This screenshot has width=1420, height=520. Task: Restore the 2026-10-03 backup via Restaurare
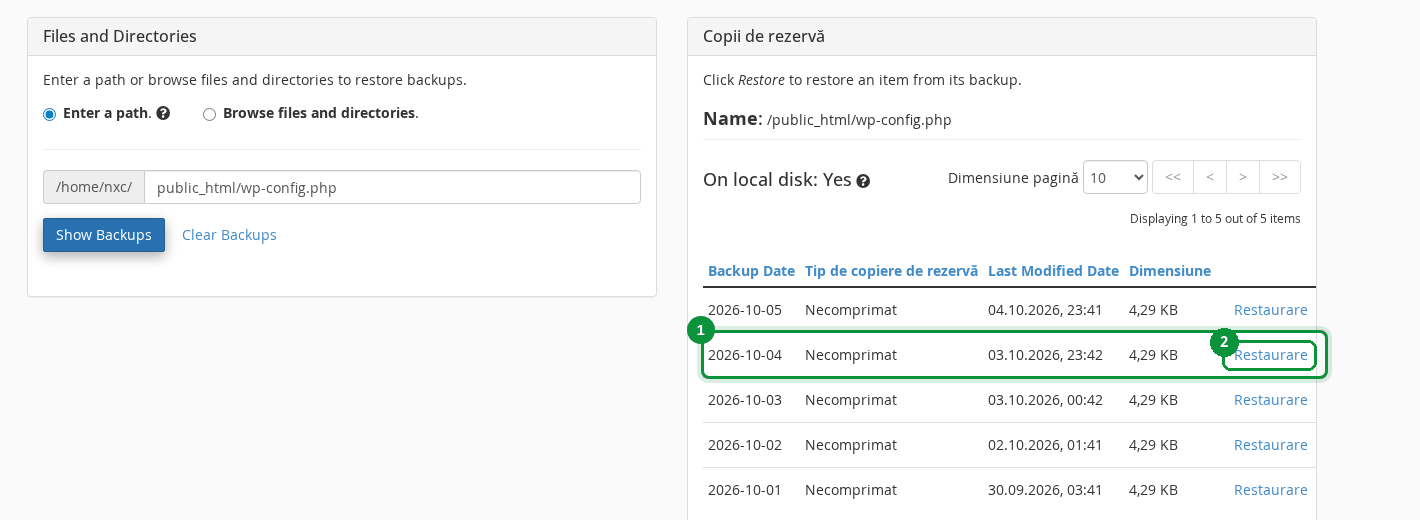click(1270, 400)
